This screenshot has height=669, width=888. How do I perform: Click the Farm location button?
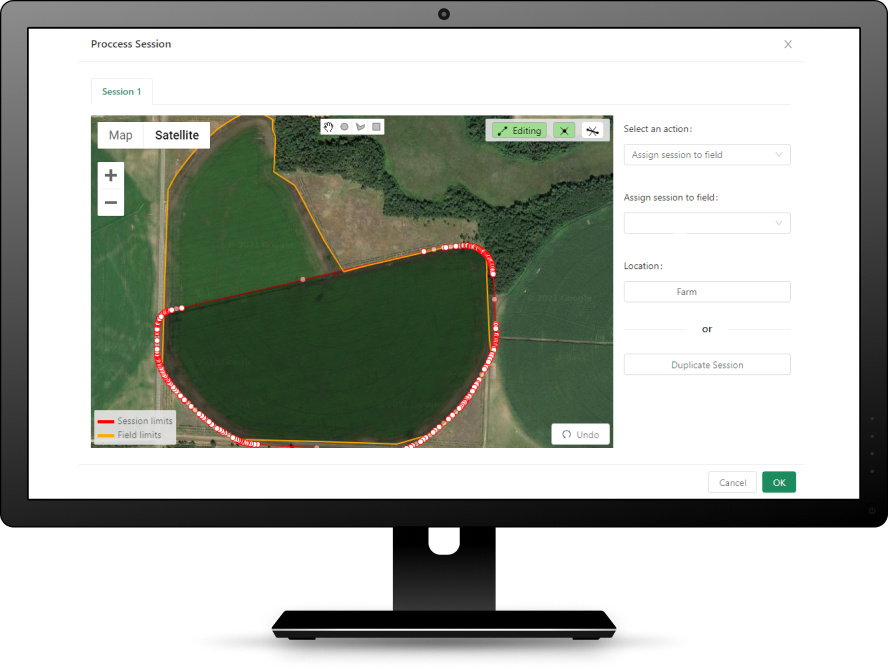707,292
